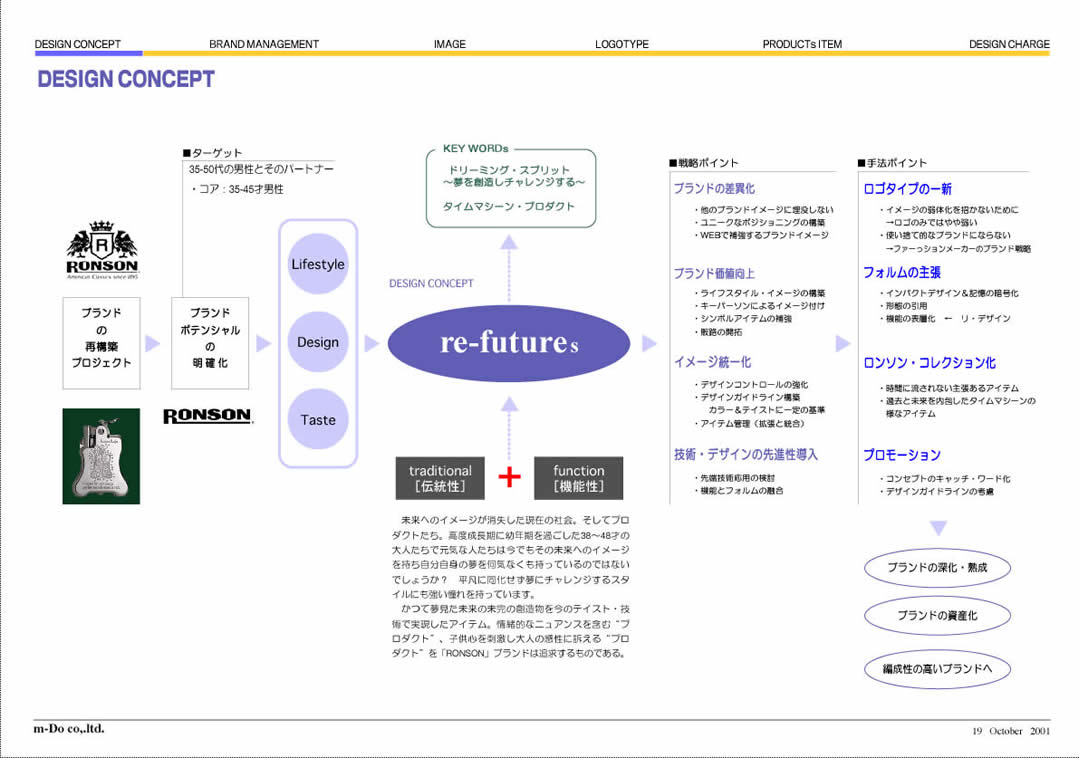
Task: Click the upward arrow beneath the KEY WORDs box
Action: [x=509, y=241]
